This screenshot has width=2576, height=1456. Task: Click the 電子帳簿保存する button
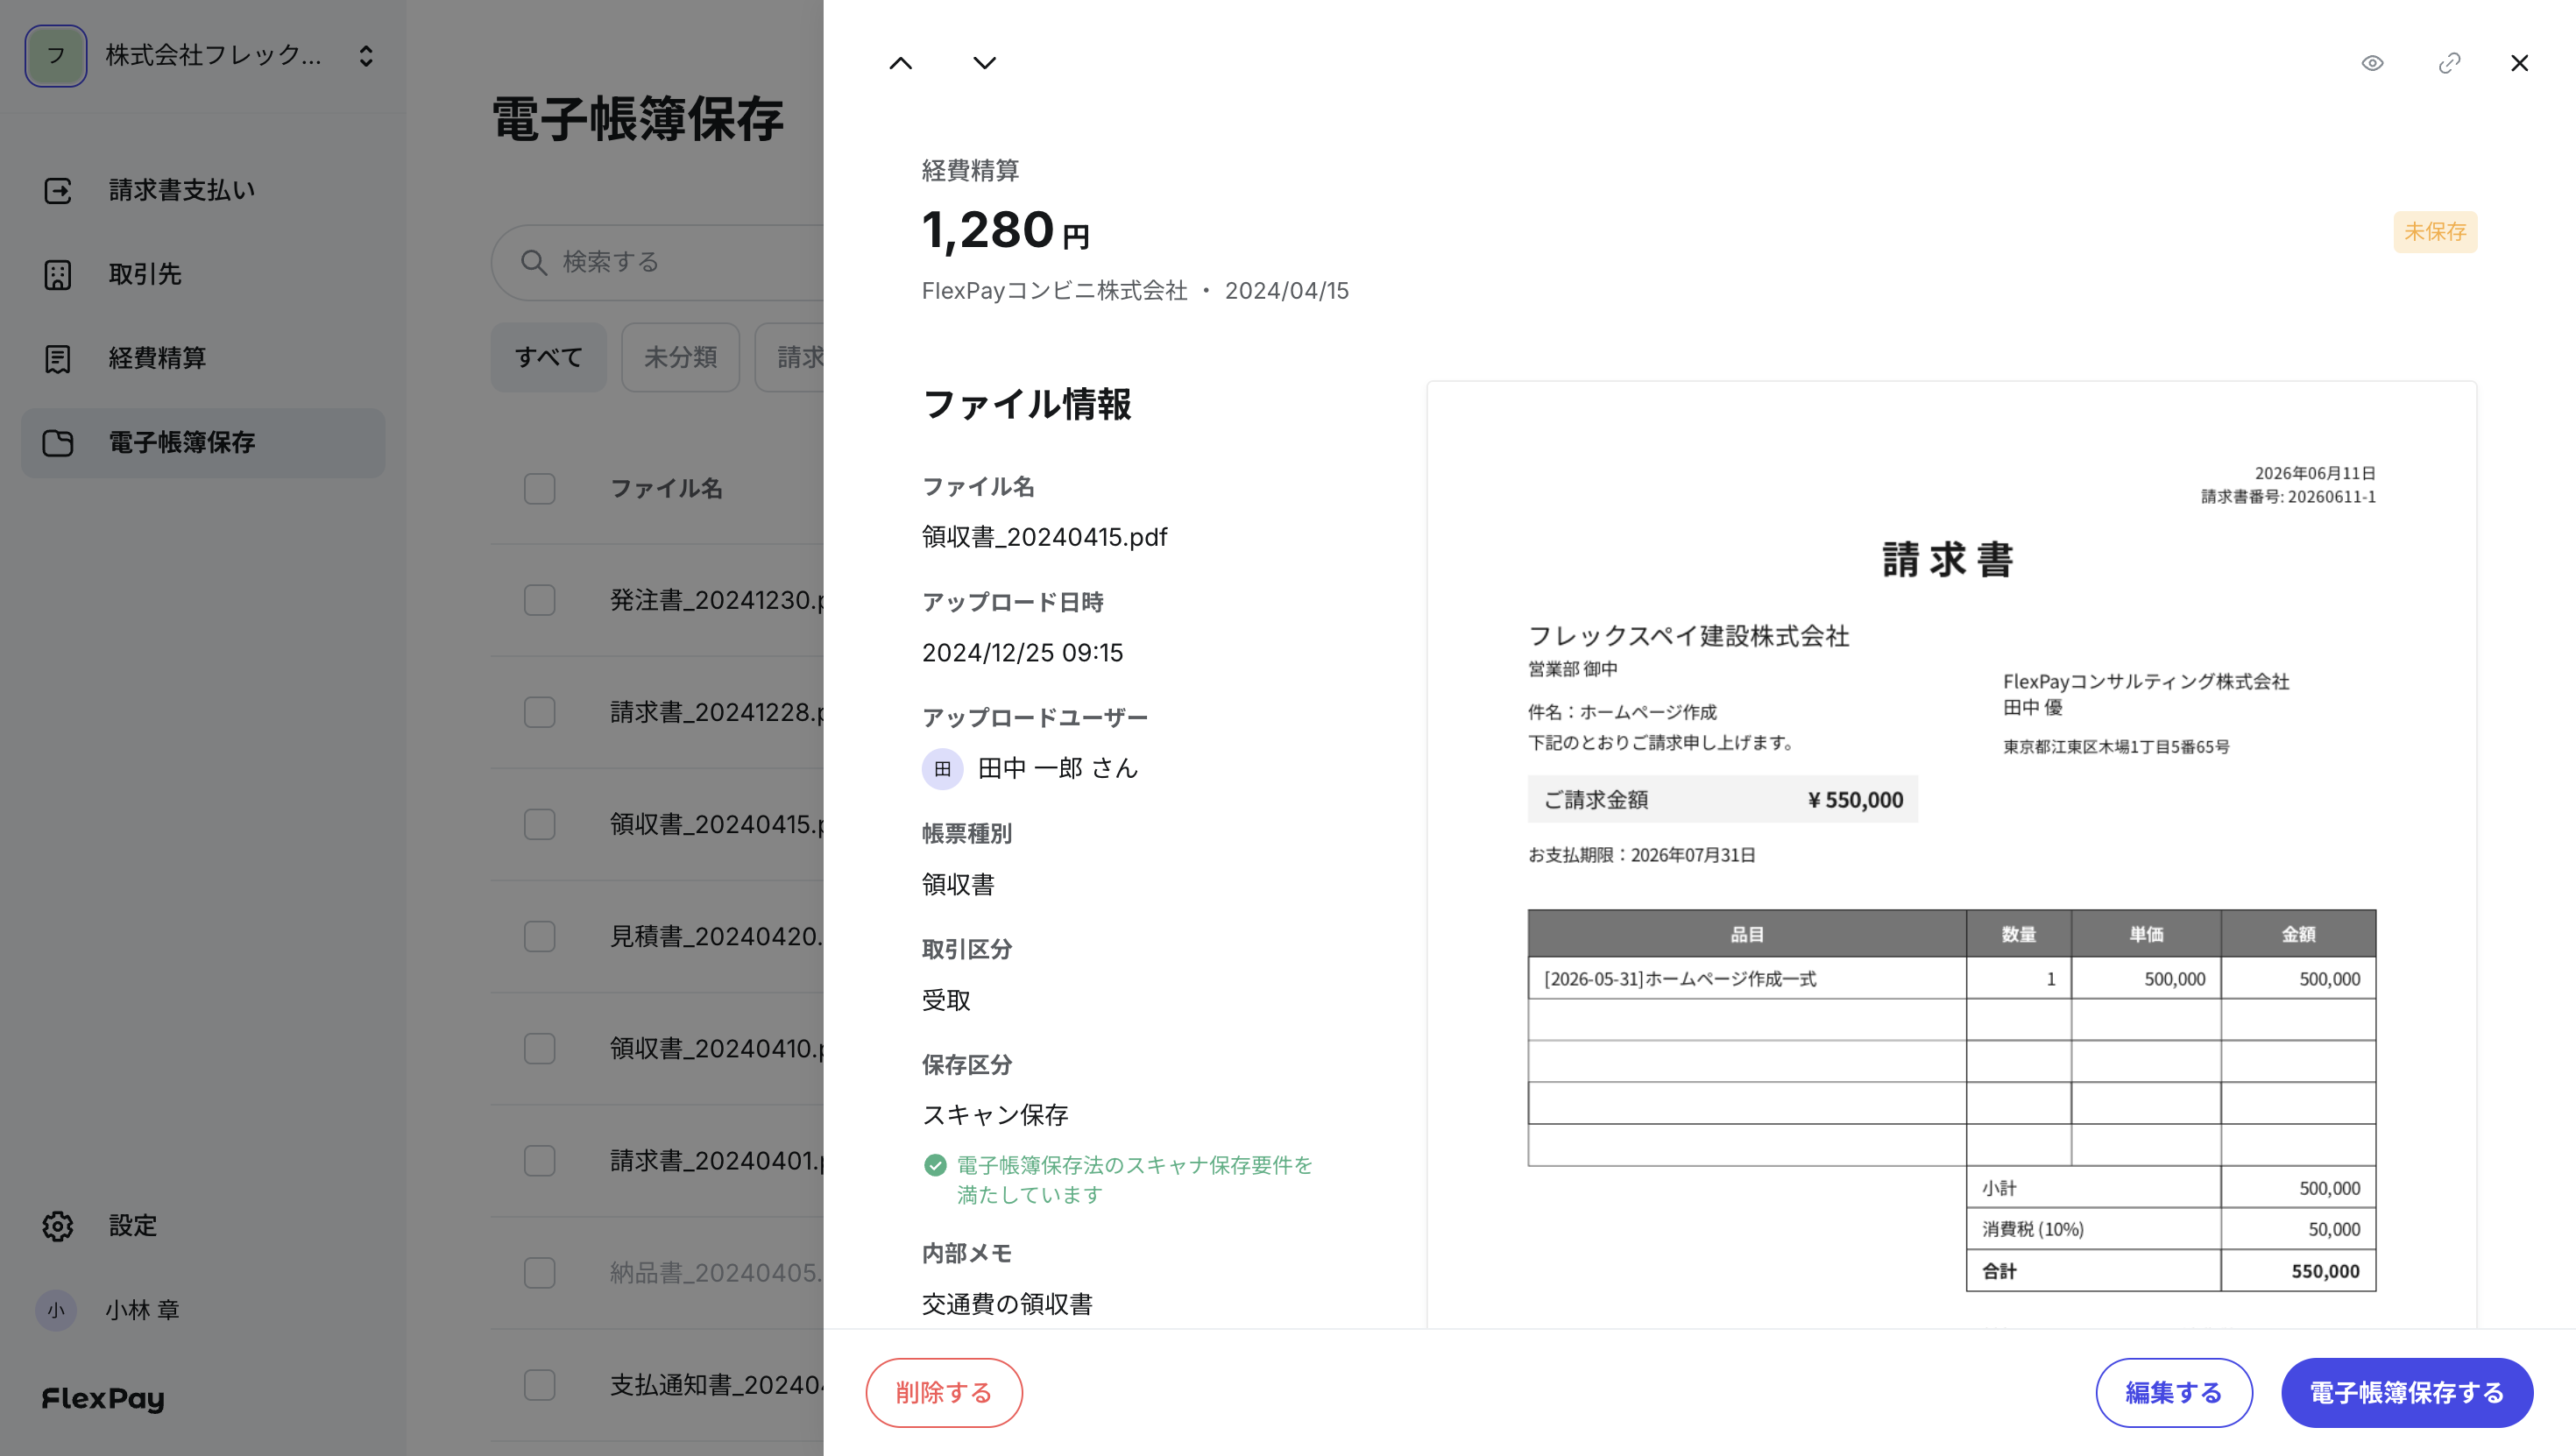[x=2406, y=1392]
